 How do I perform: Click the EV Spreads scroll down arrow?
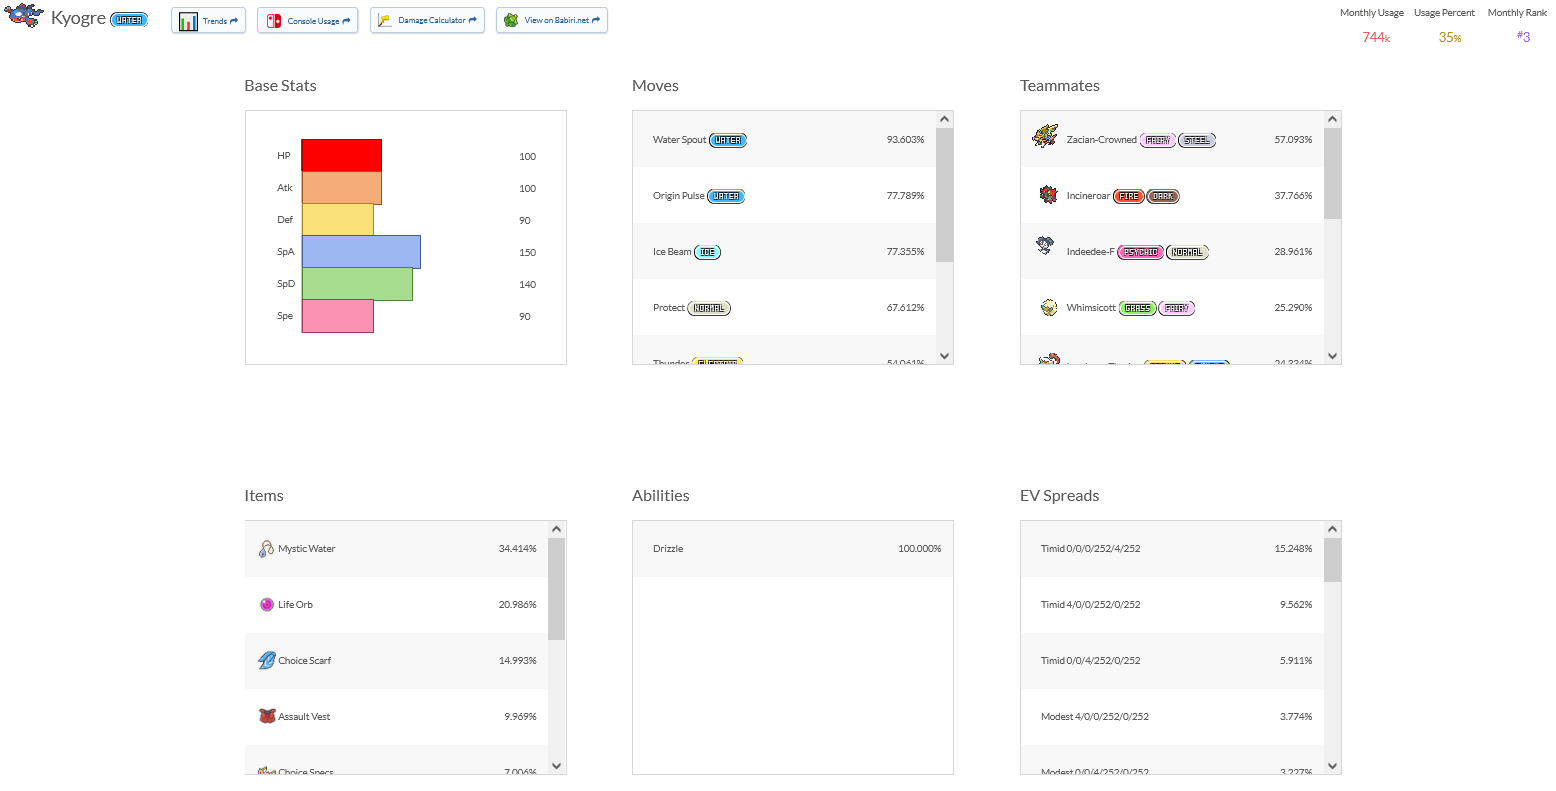pyautogui.click(x=1332, y=765)
